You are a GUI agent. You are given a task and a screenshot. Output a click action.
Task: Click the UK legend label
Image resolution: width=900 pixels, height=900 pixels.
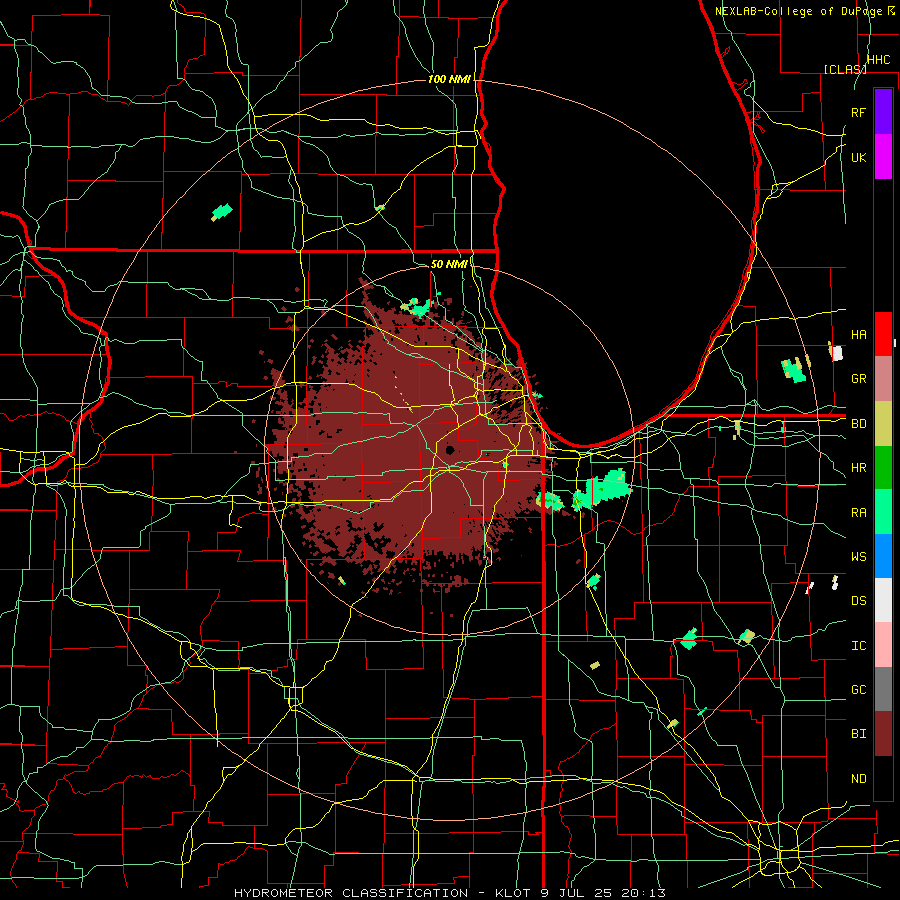[x=859, y=157]
